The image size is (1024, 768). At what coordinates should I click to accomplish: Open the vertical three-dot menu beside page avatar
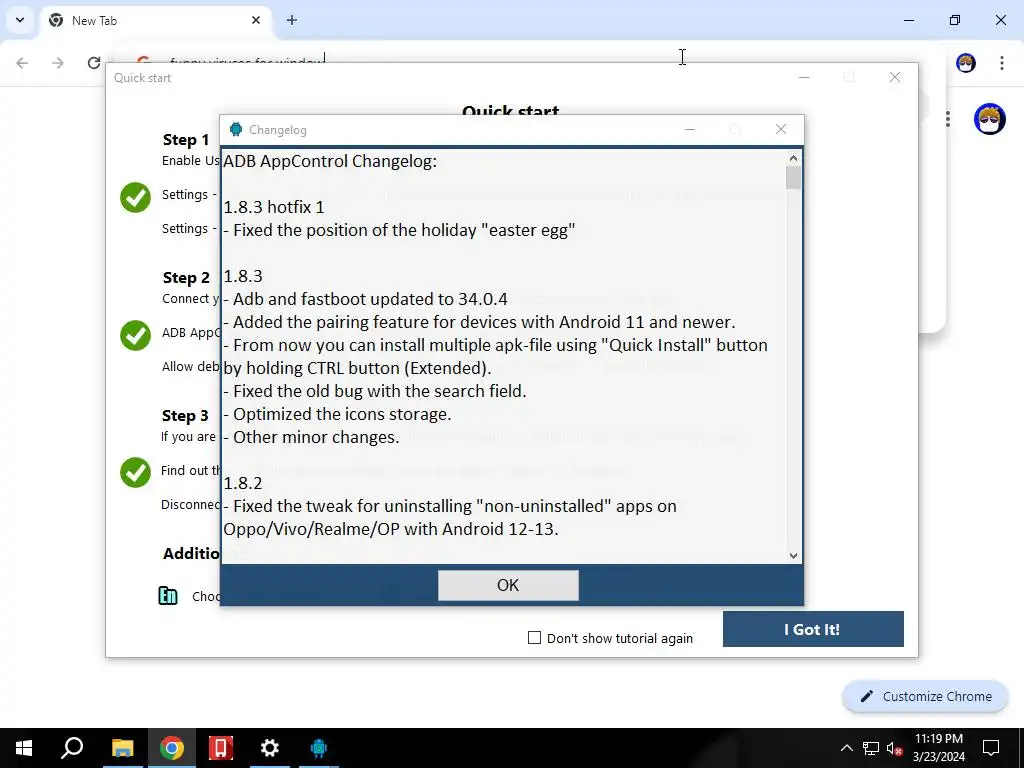coord(948,119)
